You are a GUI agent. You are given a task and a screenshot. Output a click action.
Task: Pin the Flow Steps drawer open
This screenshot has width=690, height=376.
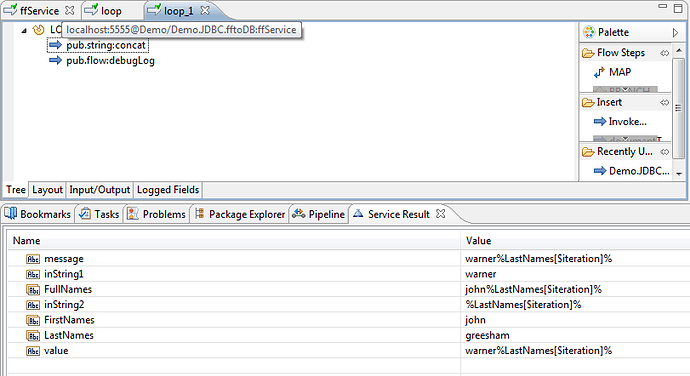pos(664,53)
